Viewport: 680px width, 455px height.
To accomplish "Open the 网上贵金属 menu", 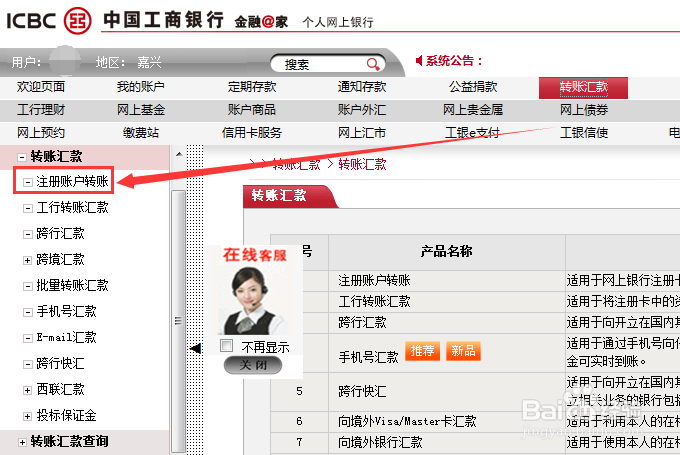I will pyautogui.click(x=473, y=110).
